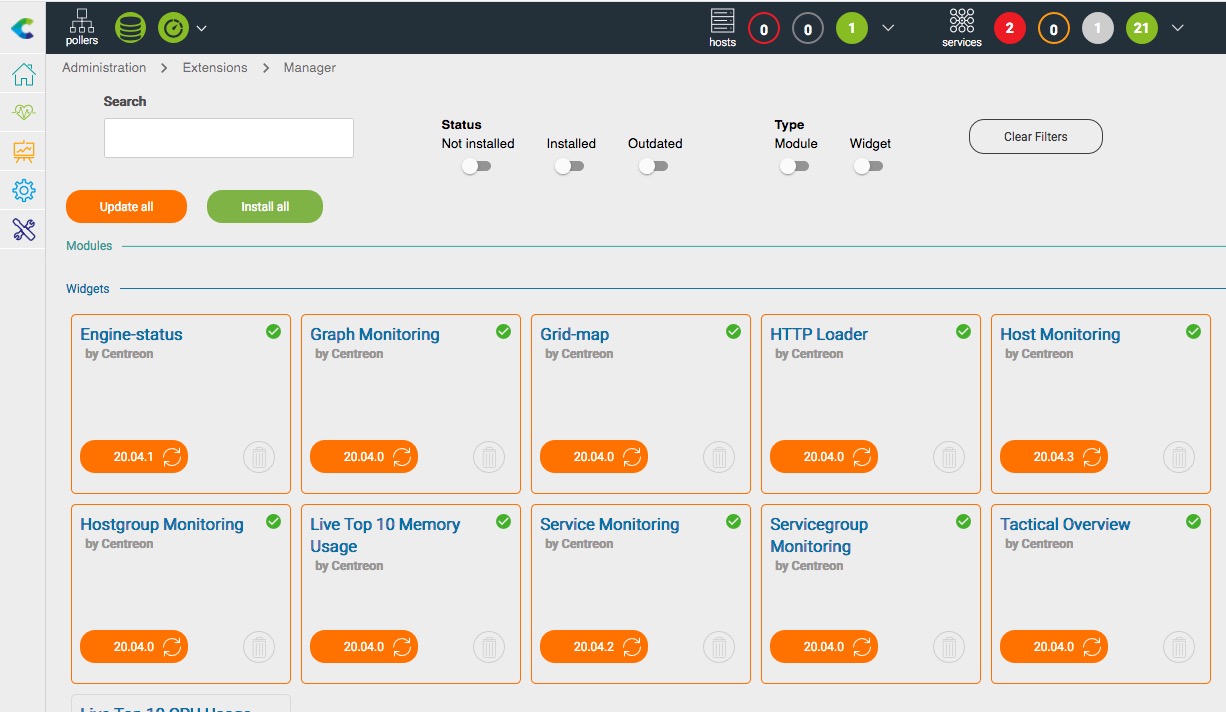This screenshot has width=1226, height=712.
Task: Open Home from the left sidebar
Action: click(x=23, y=75)
